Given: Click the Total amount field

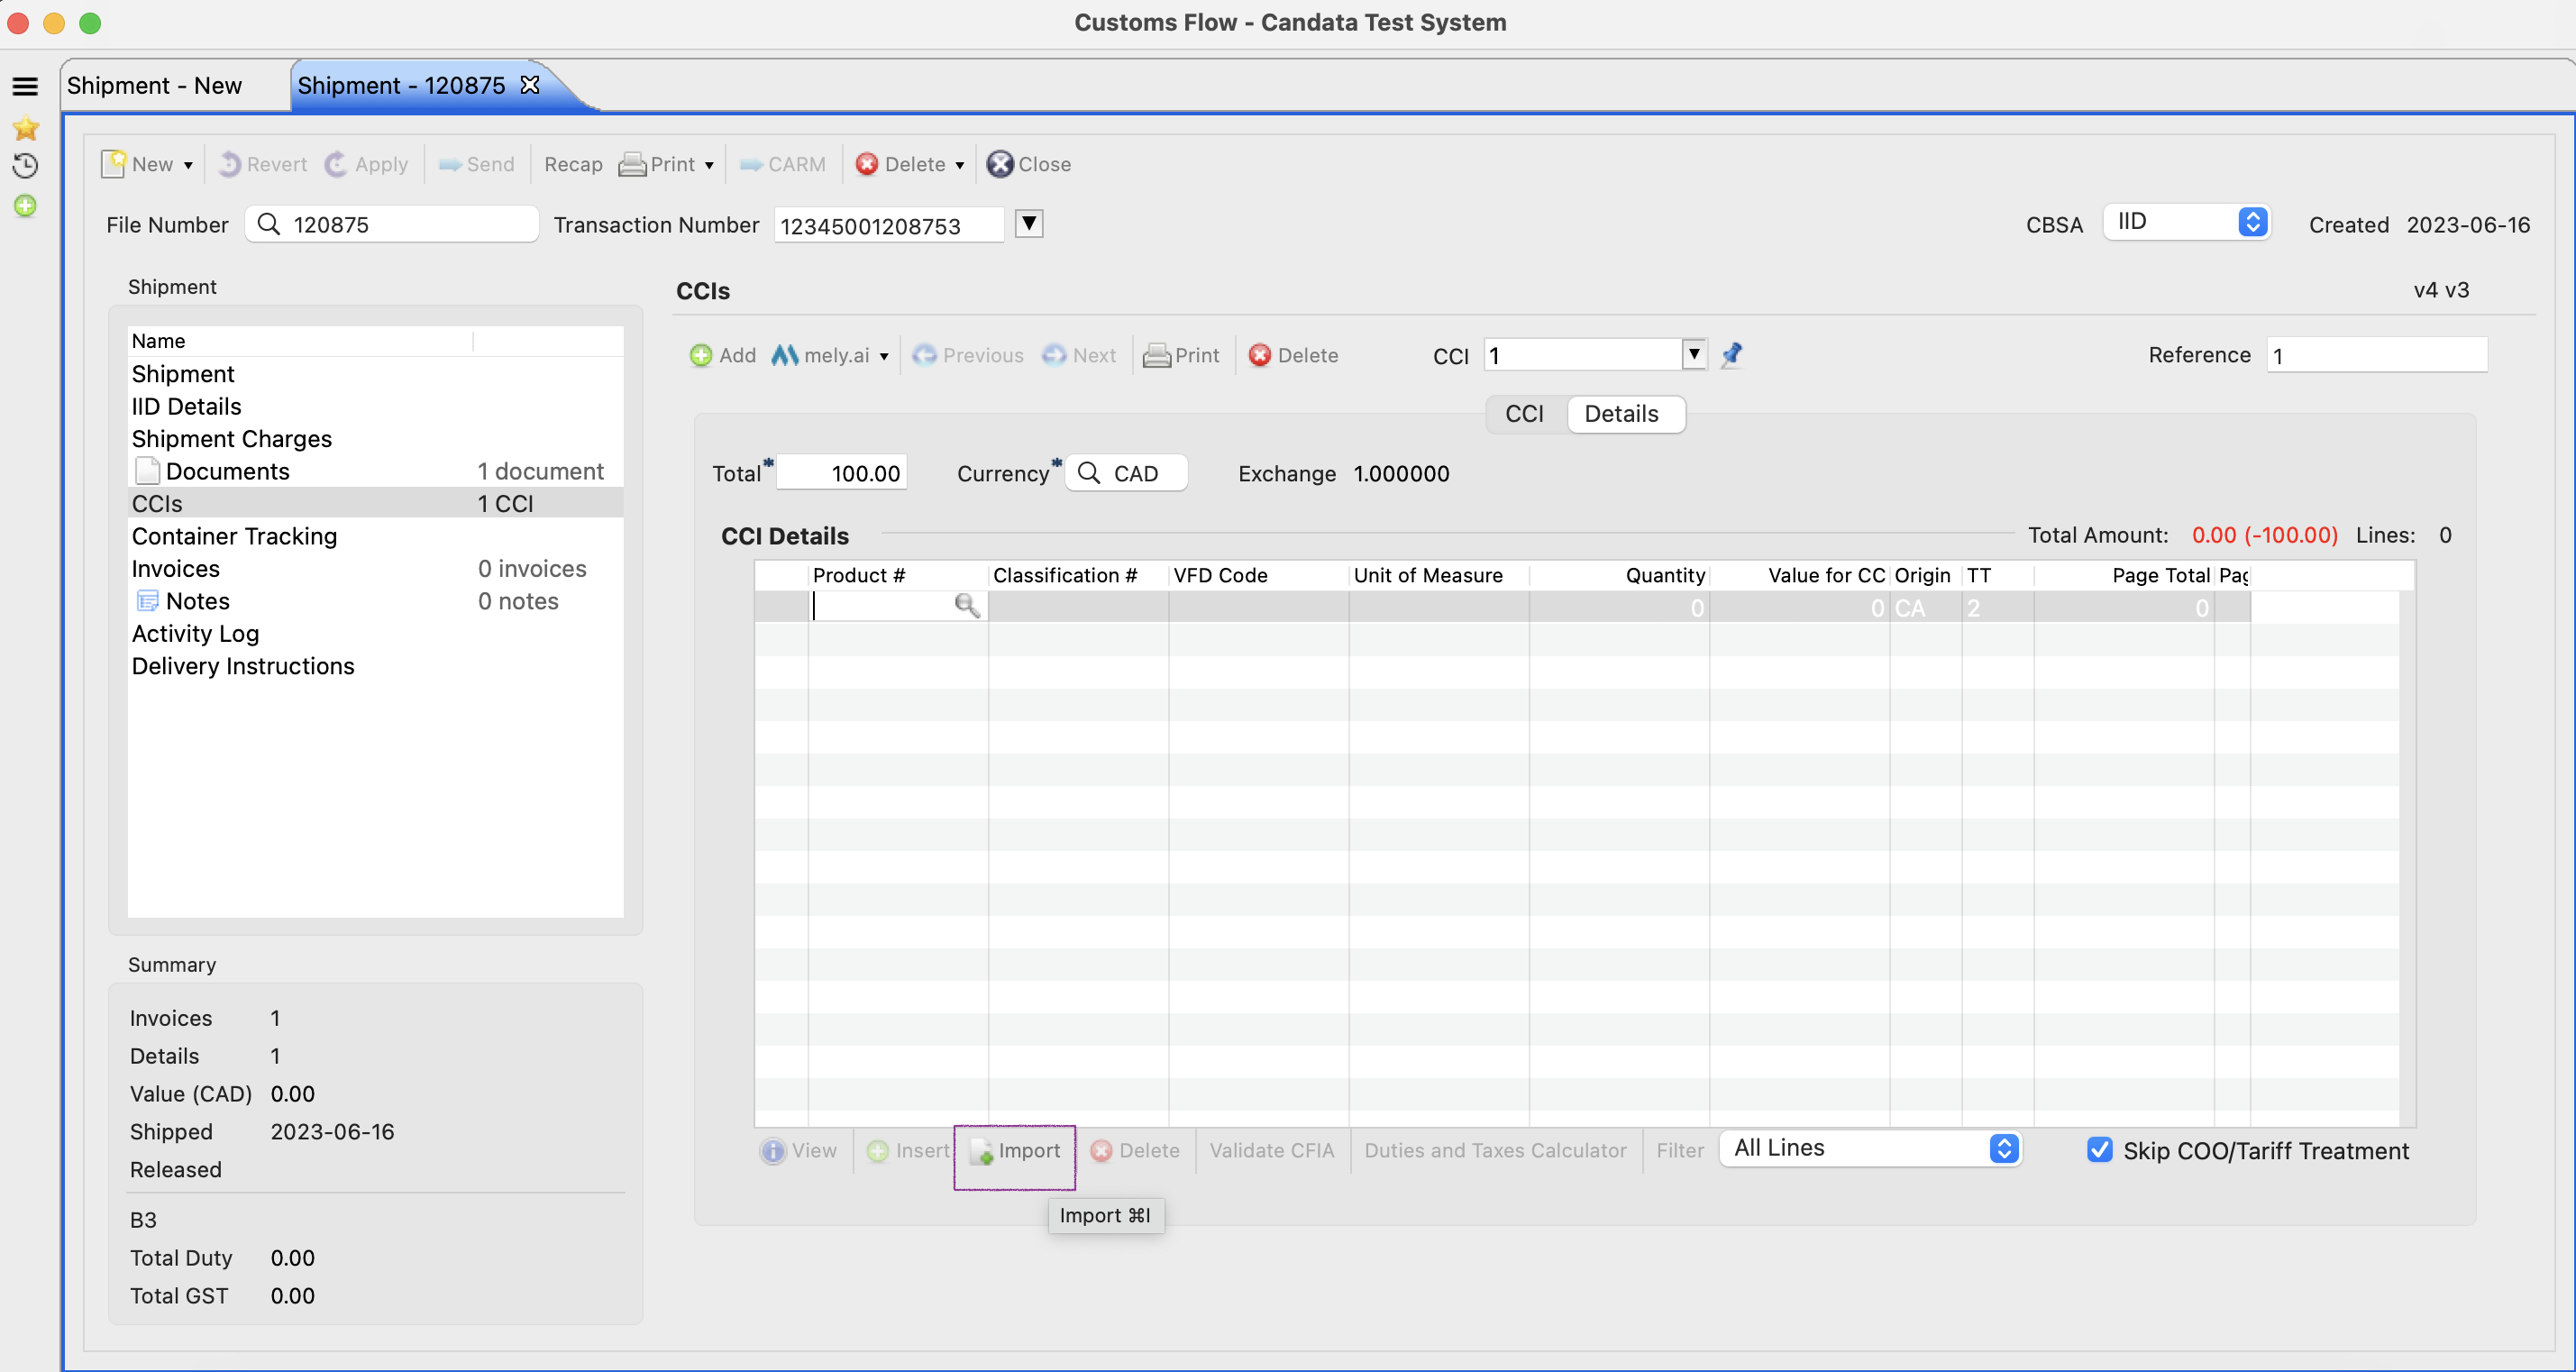Looking at the screenshot, I should click(x=842, y=473).
